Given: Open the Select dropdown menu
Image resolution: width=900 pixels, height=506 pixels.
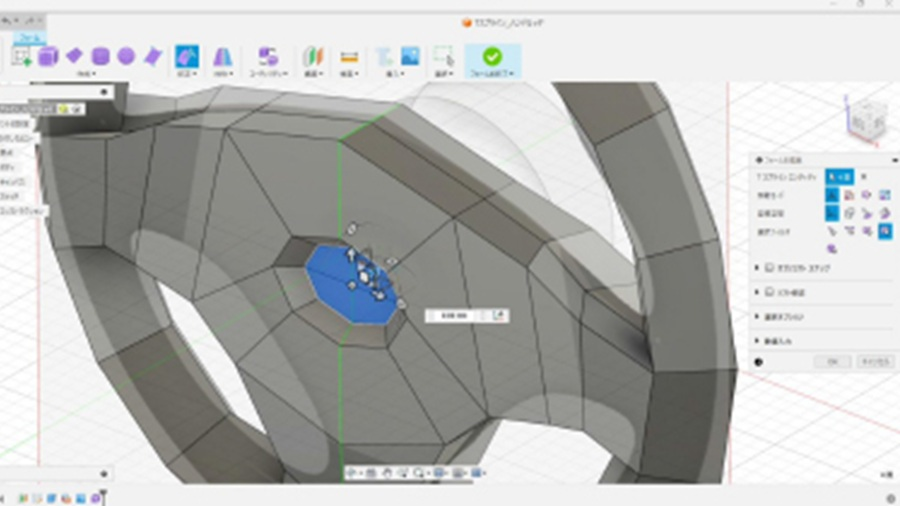Looking at the screenshot, I should point(444,74).
